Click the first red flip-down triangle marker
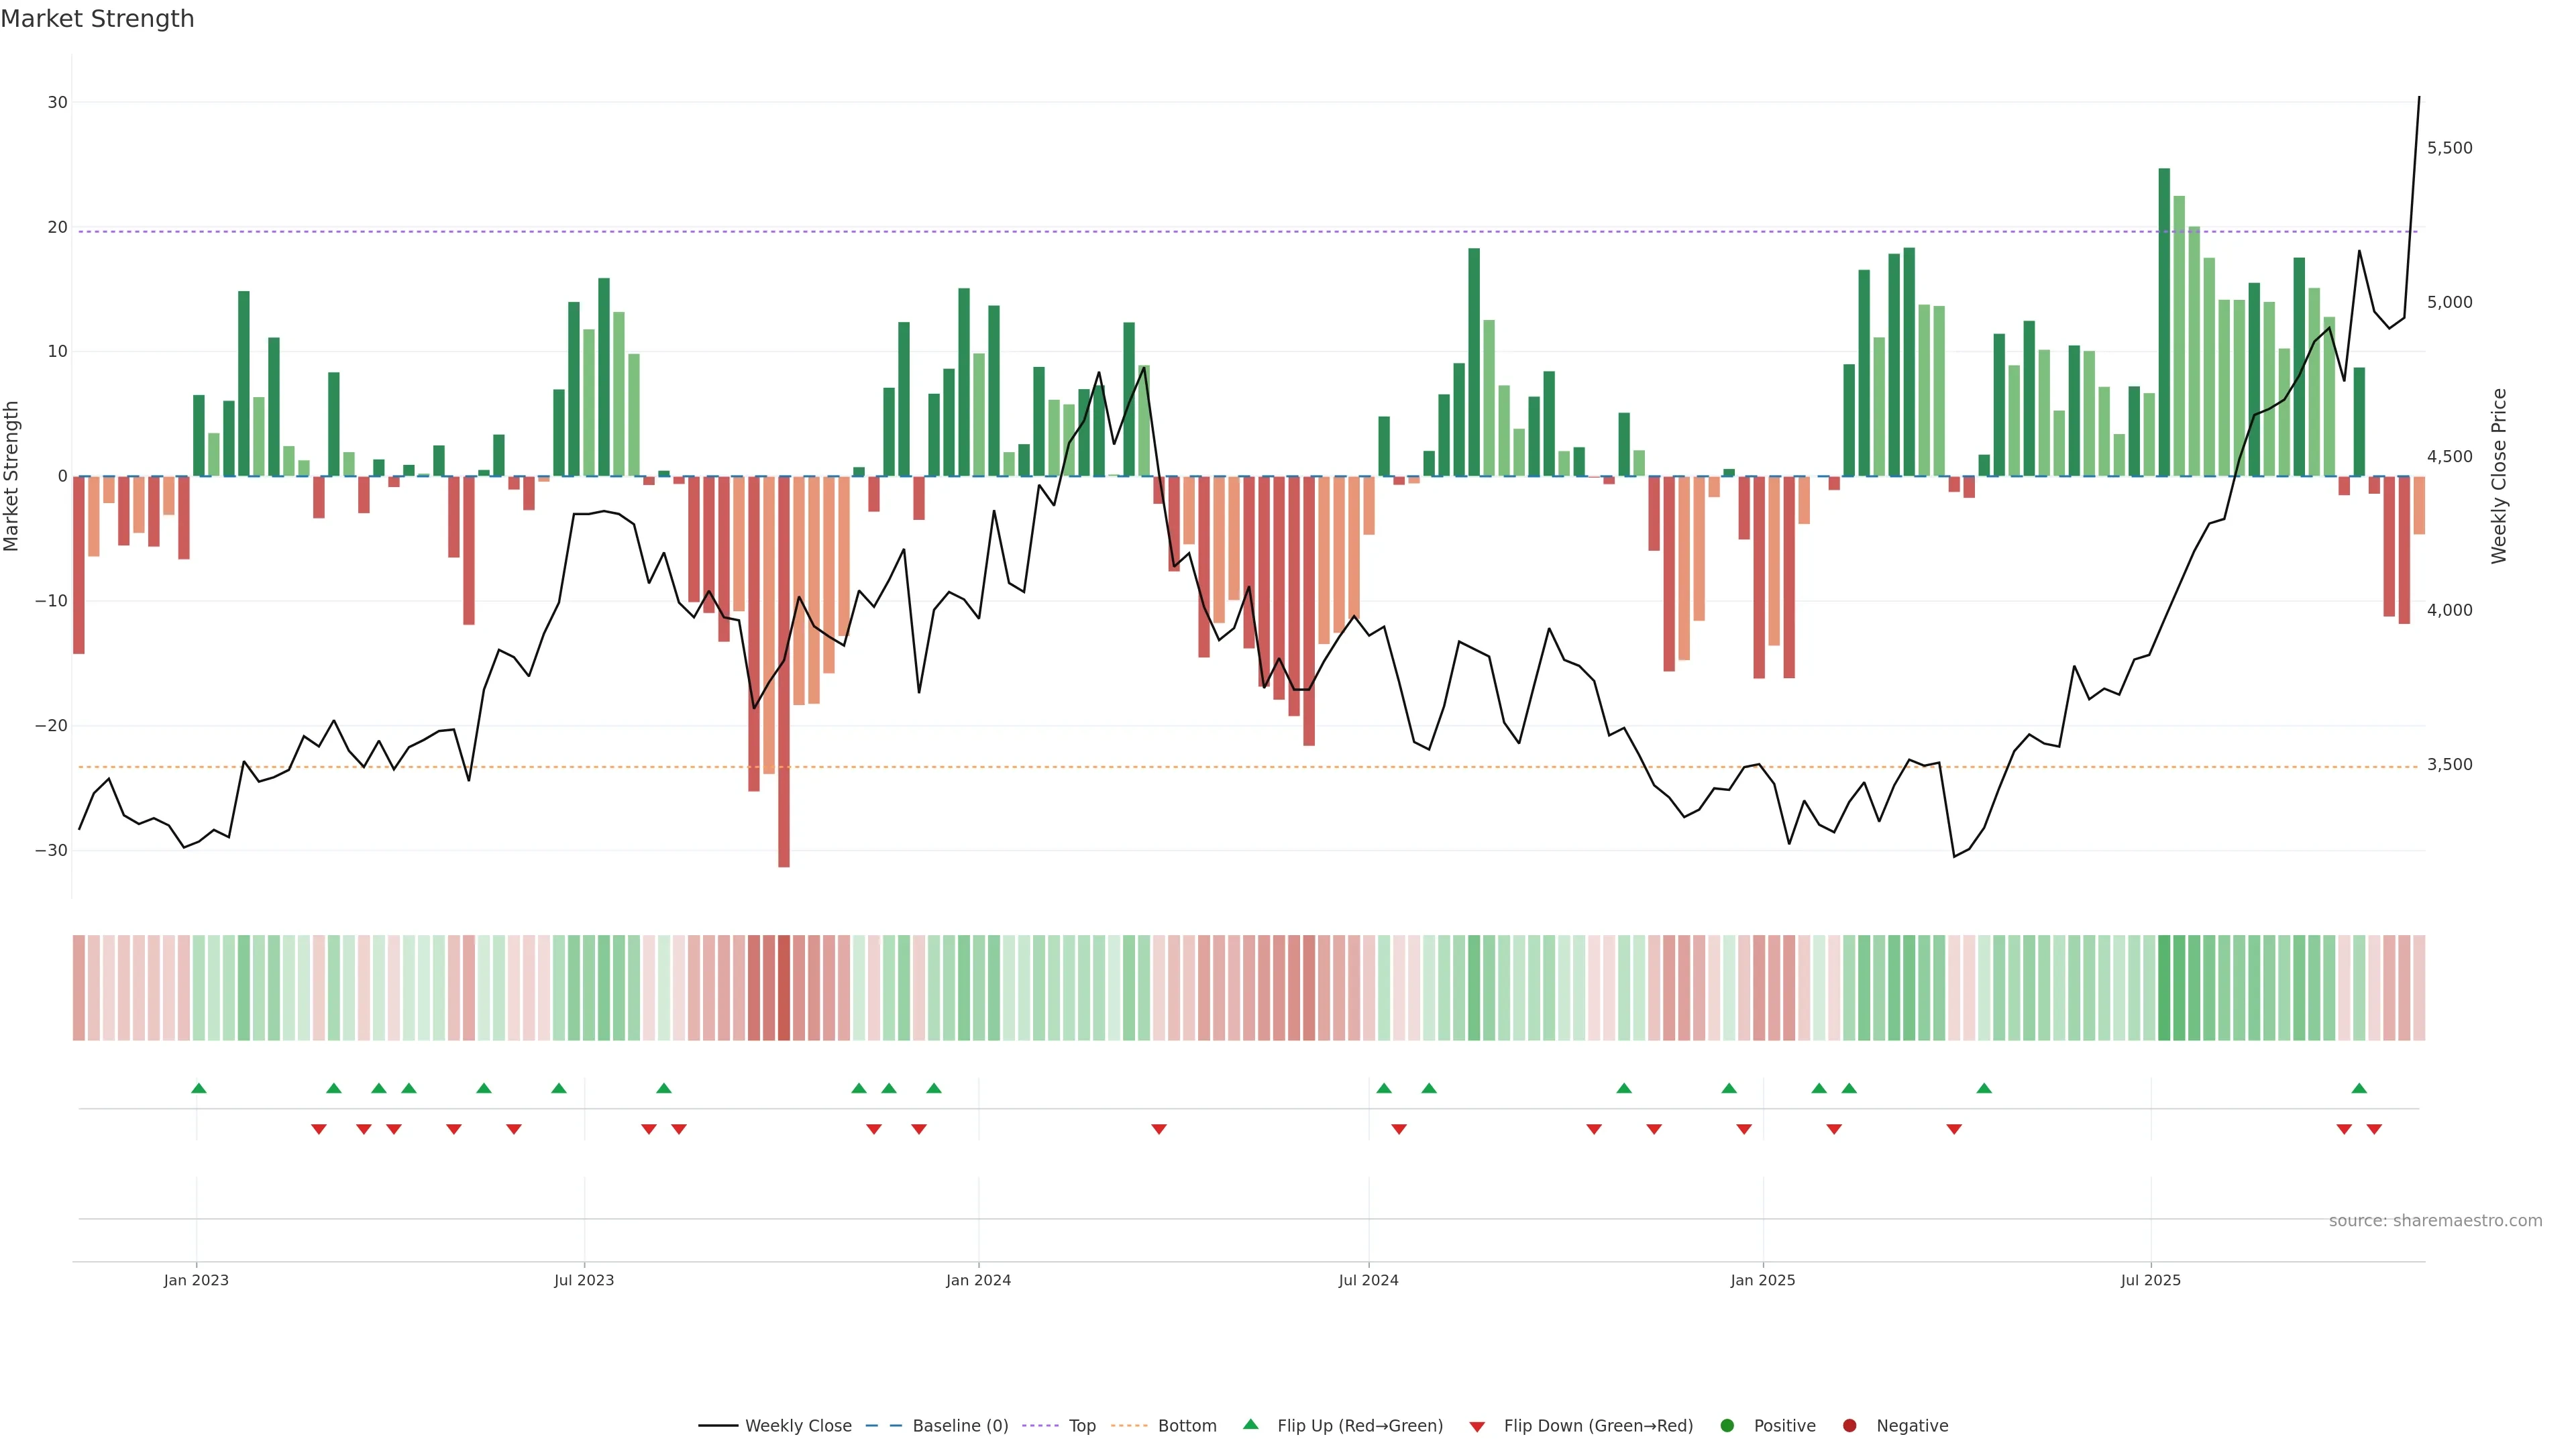2576x1449 pixels. (319, 1129)
